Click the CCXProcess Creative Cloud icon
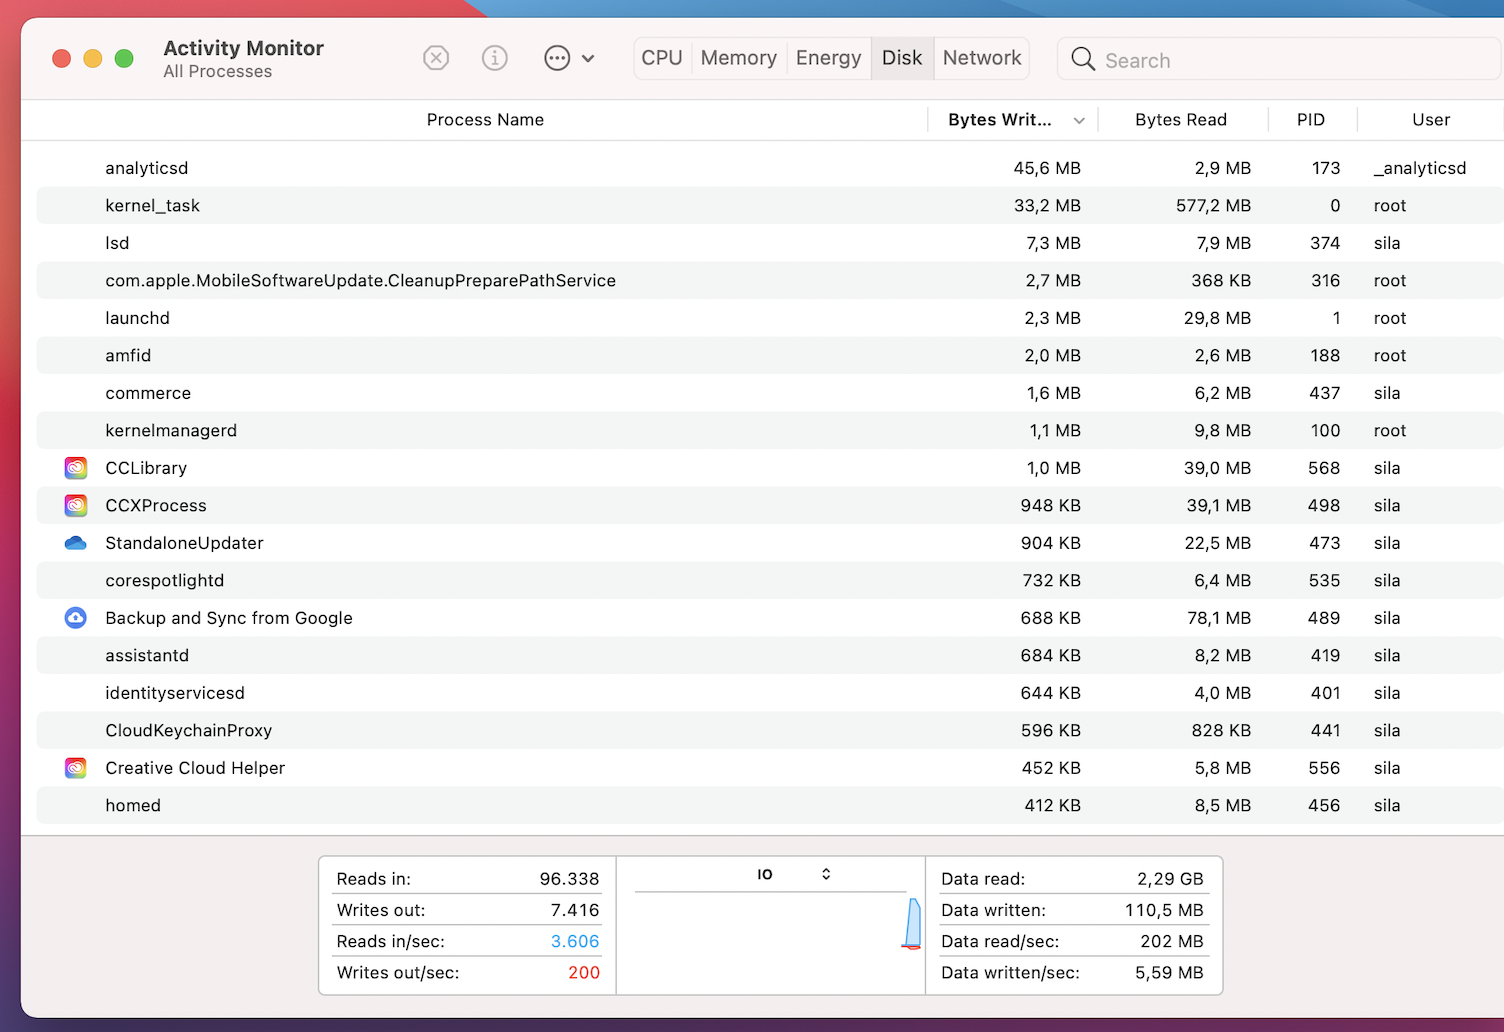The image size is (1504, 1032). point(76,506)
